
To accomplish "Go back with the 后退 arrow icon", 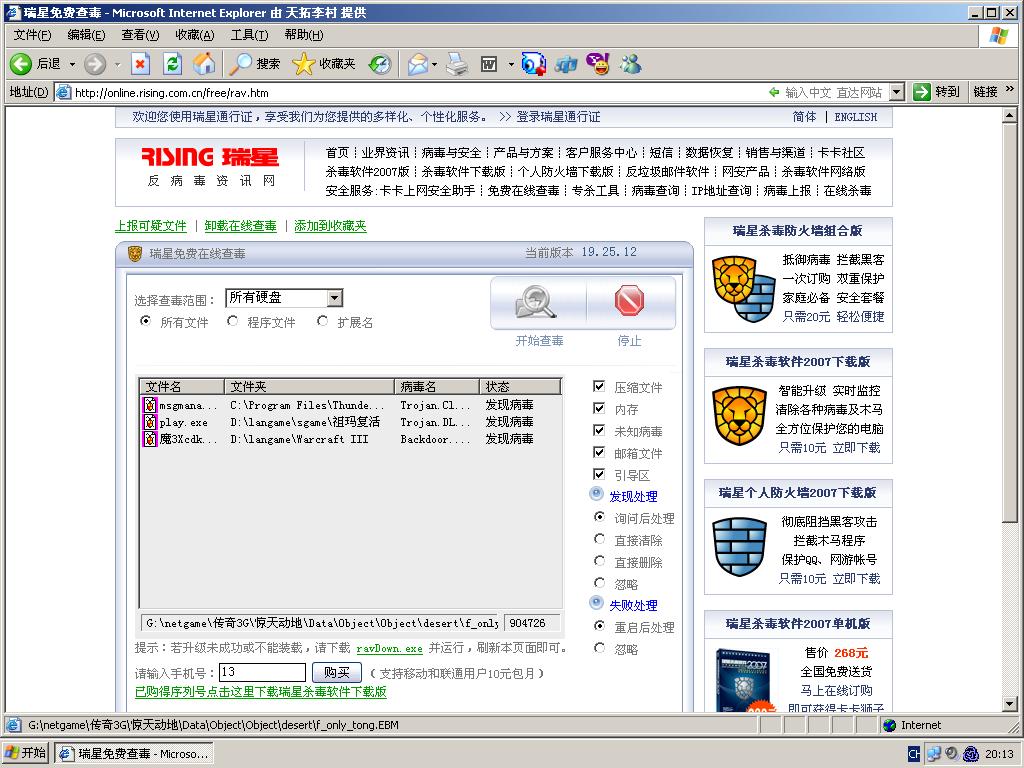I will [20, 64].
